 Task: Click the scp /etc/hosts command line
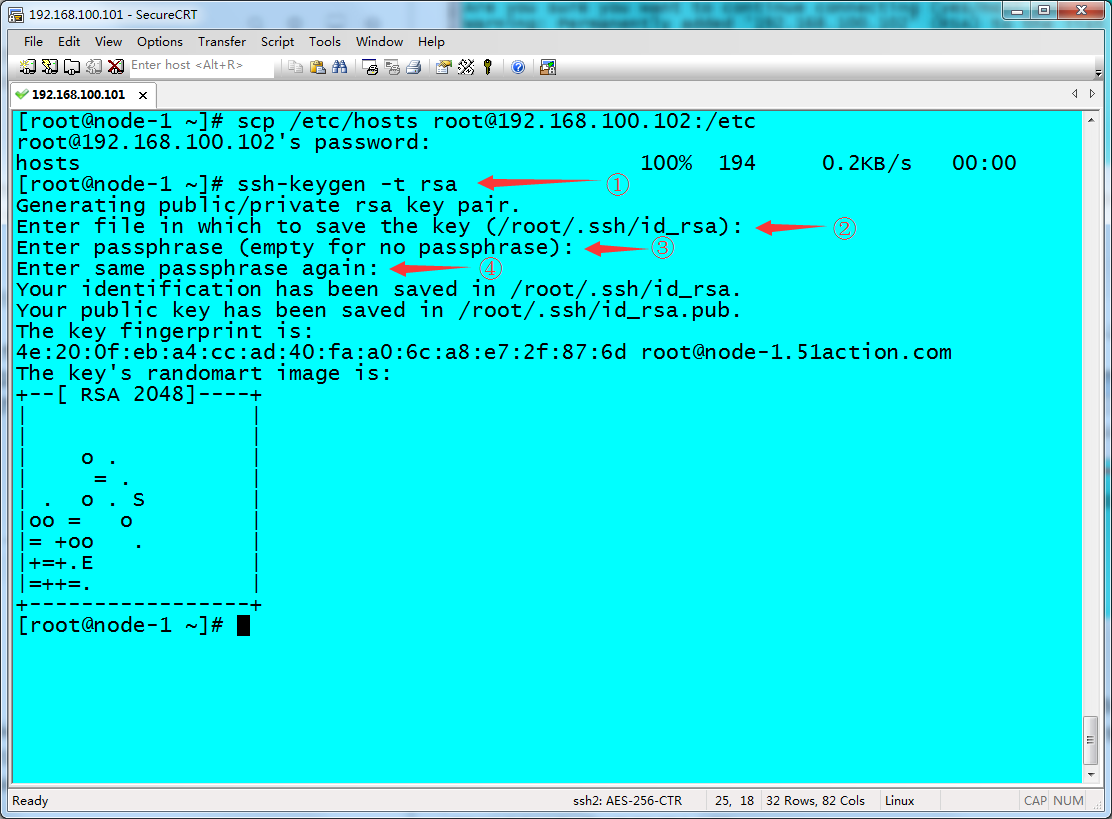387,121
